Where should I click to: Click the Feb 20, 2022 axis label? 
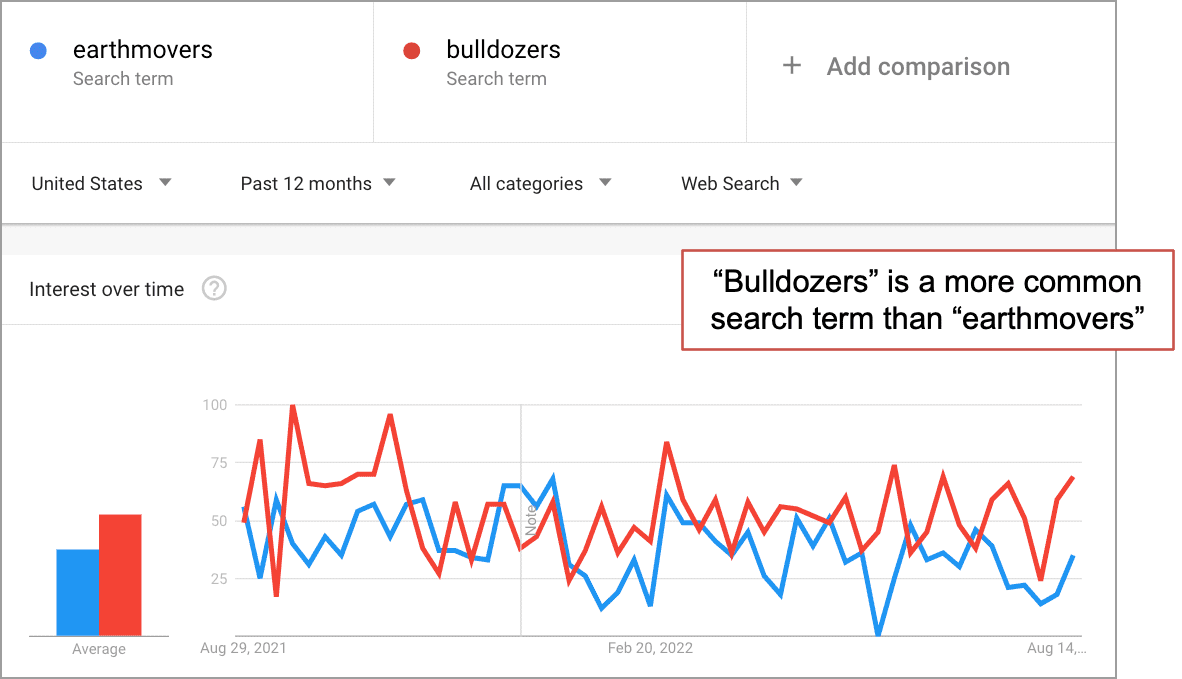point(650,648)
